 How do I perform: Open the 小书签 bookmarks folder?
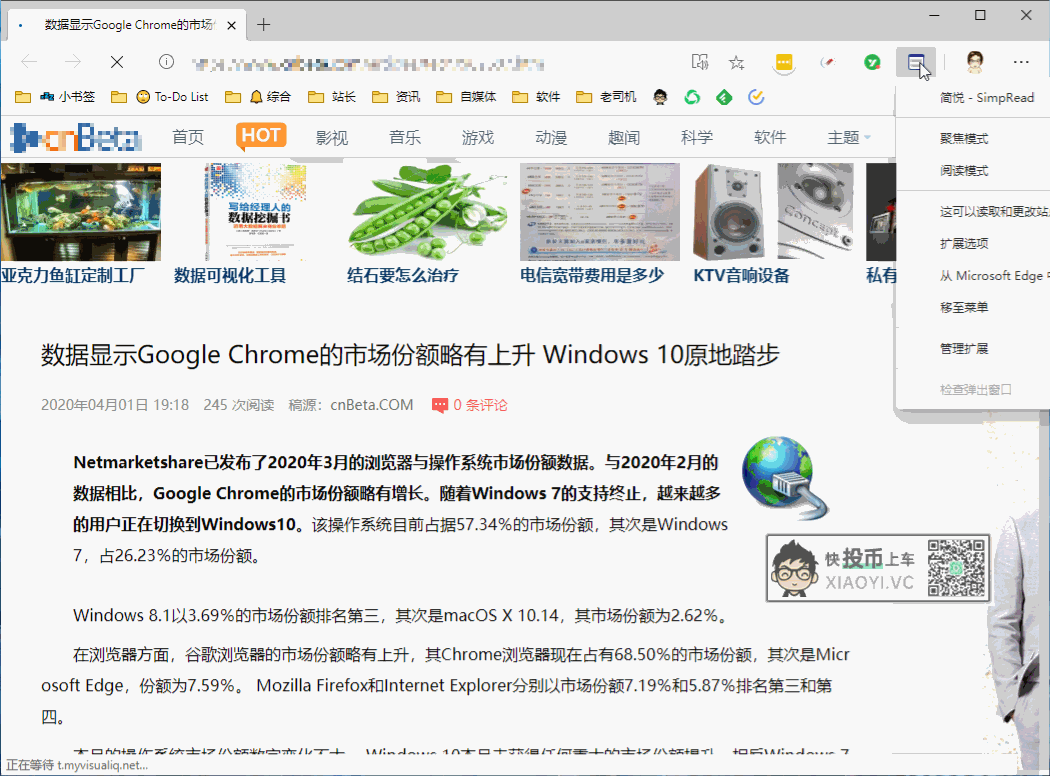(x=67, y=97)
